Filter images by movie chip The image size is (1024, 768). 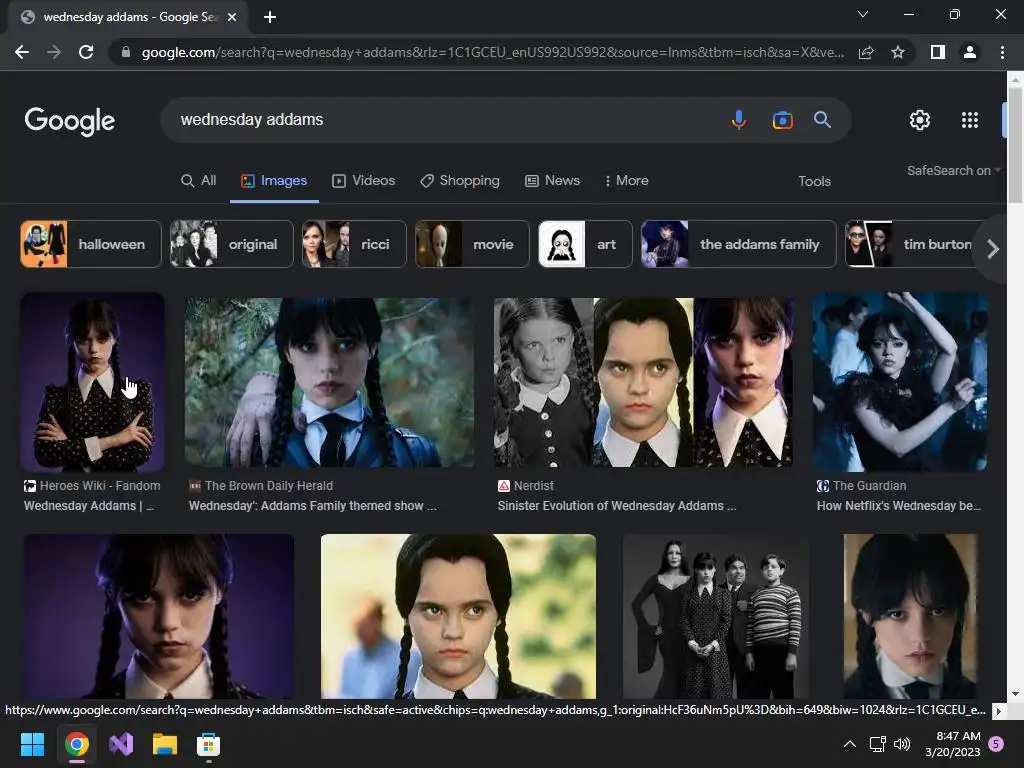[472, 244]
